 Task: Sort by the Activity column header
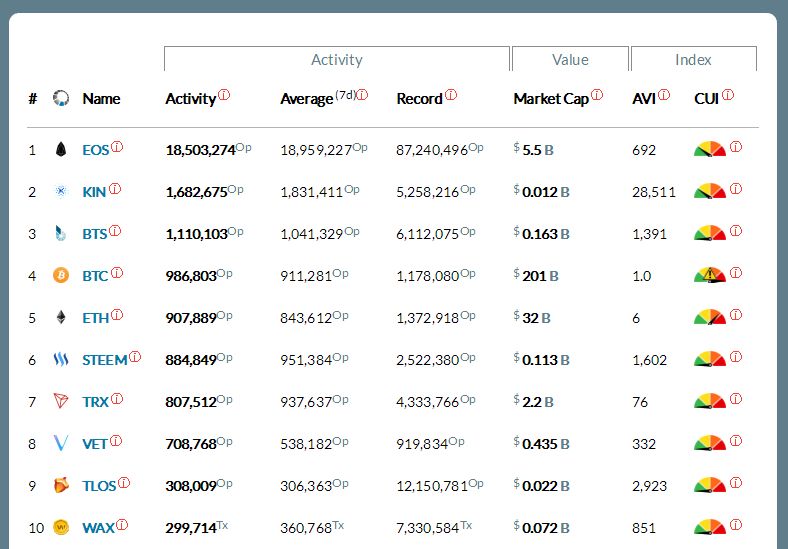point(190,99)
